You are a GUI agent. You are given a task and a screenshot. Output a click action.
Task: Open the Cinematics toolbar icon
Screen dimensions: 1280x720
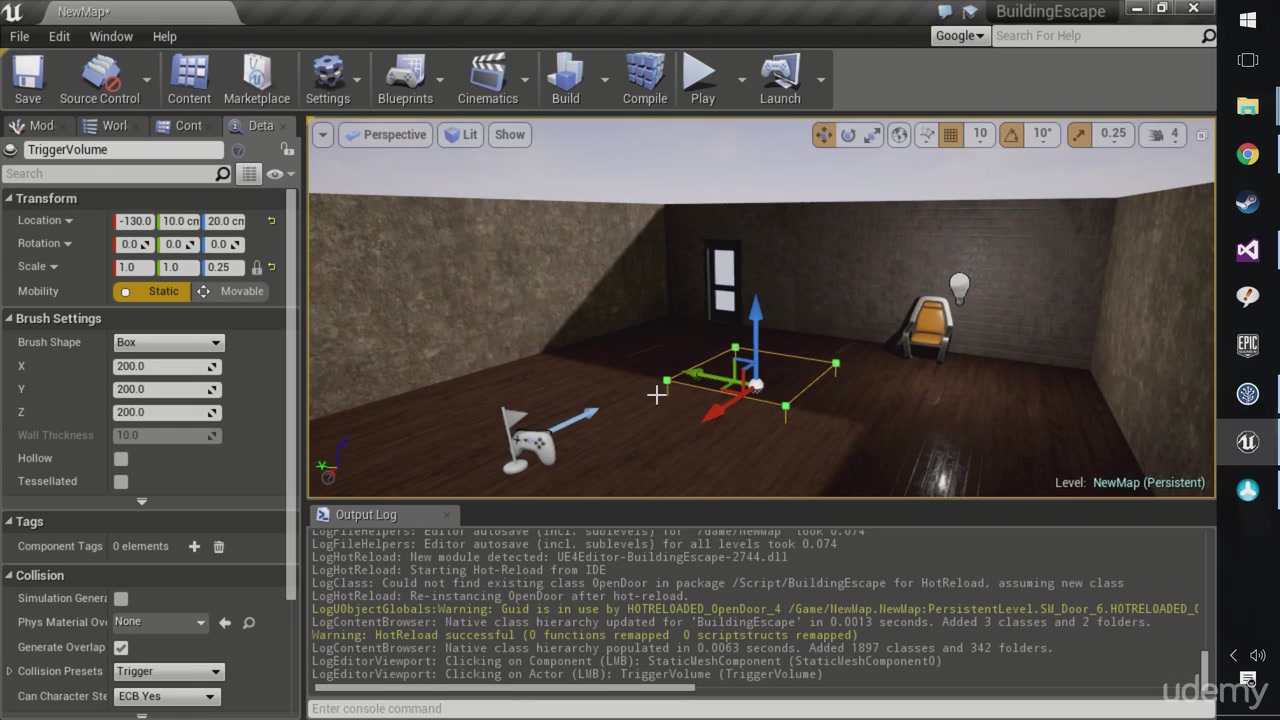[488, 79]
